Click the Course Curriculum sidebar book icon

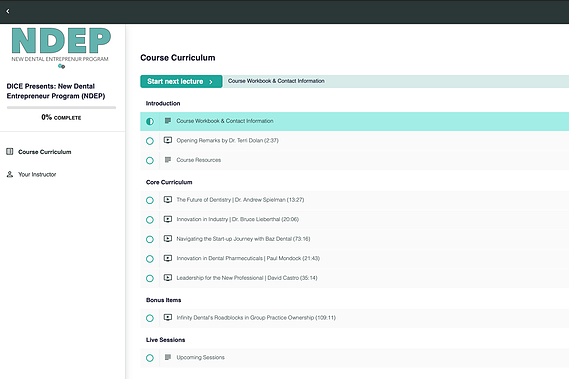(x=10, y=152)
